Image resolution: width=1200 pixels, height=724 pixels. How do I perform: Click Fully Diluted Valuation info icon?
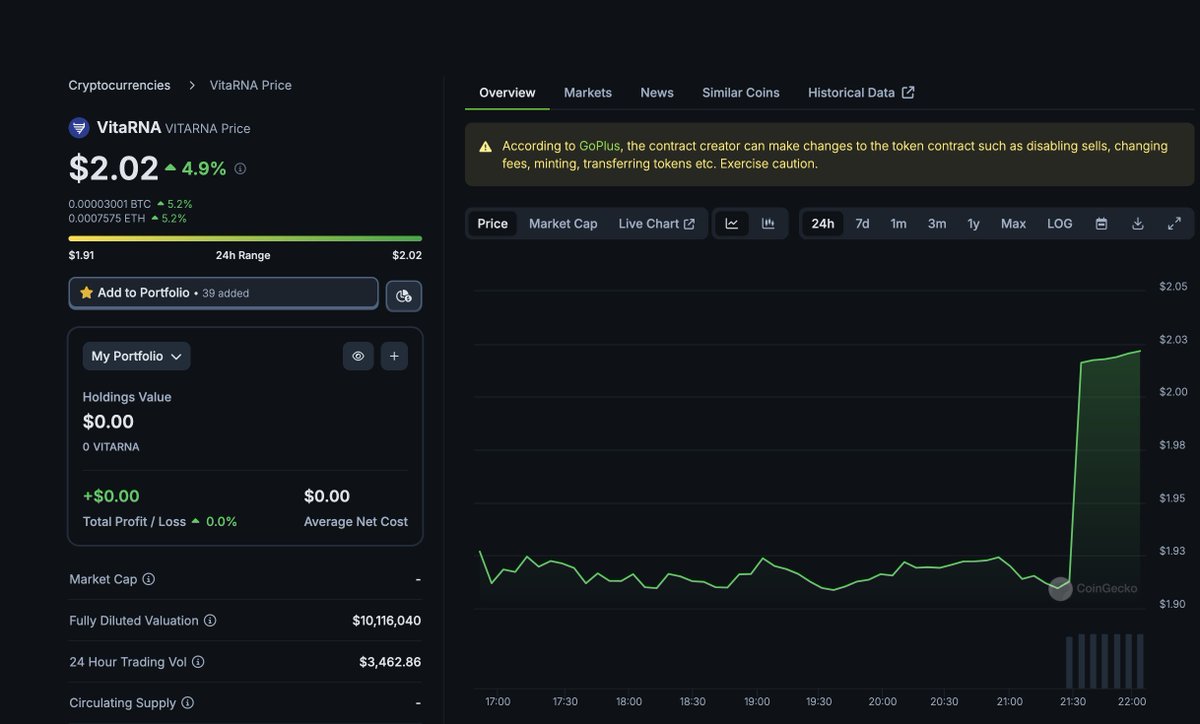pyautogui.click(x=210, y=621)
